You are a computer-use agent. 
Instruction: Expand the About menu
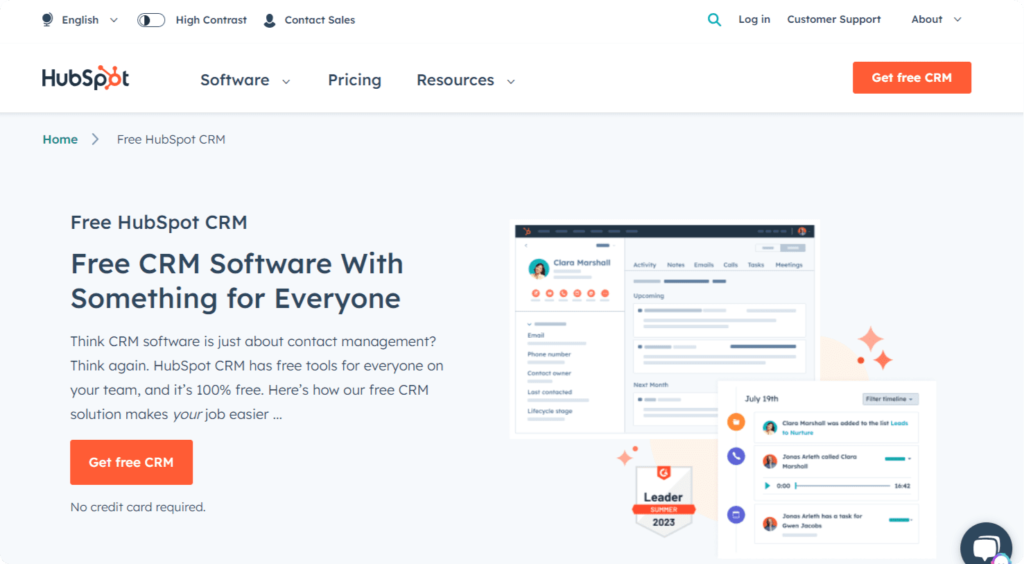point(936,20)
